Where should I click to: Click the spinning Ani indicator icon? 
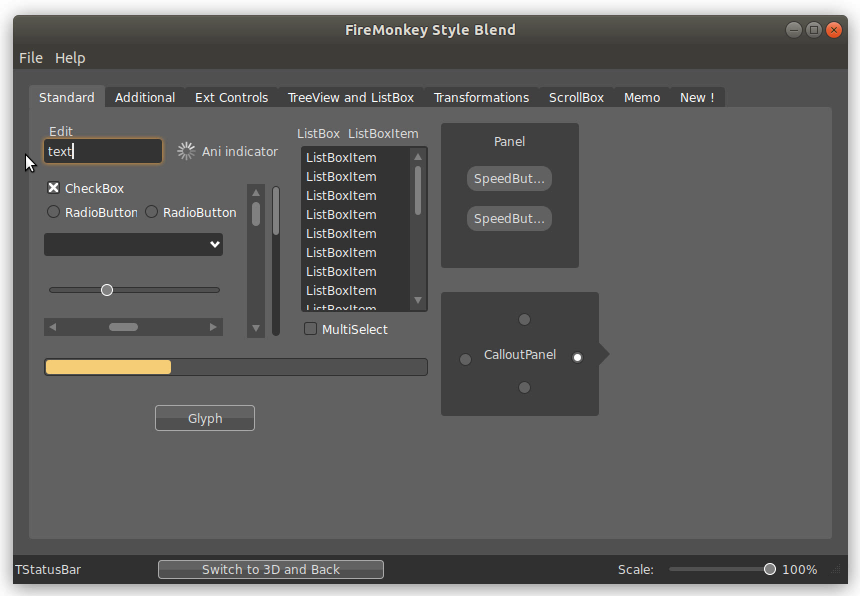pyautogui.click(x=186, y=151)
